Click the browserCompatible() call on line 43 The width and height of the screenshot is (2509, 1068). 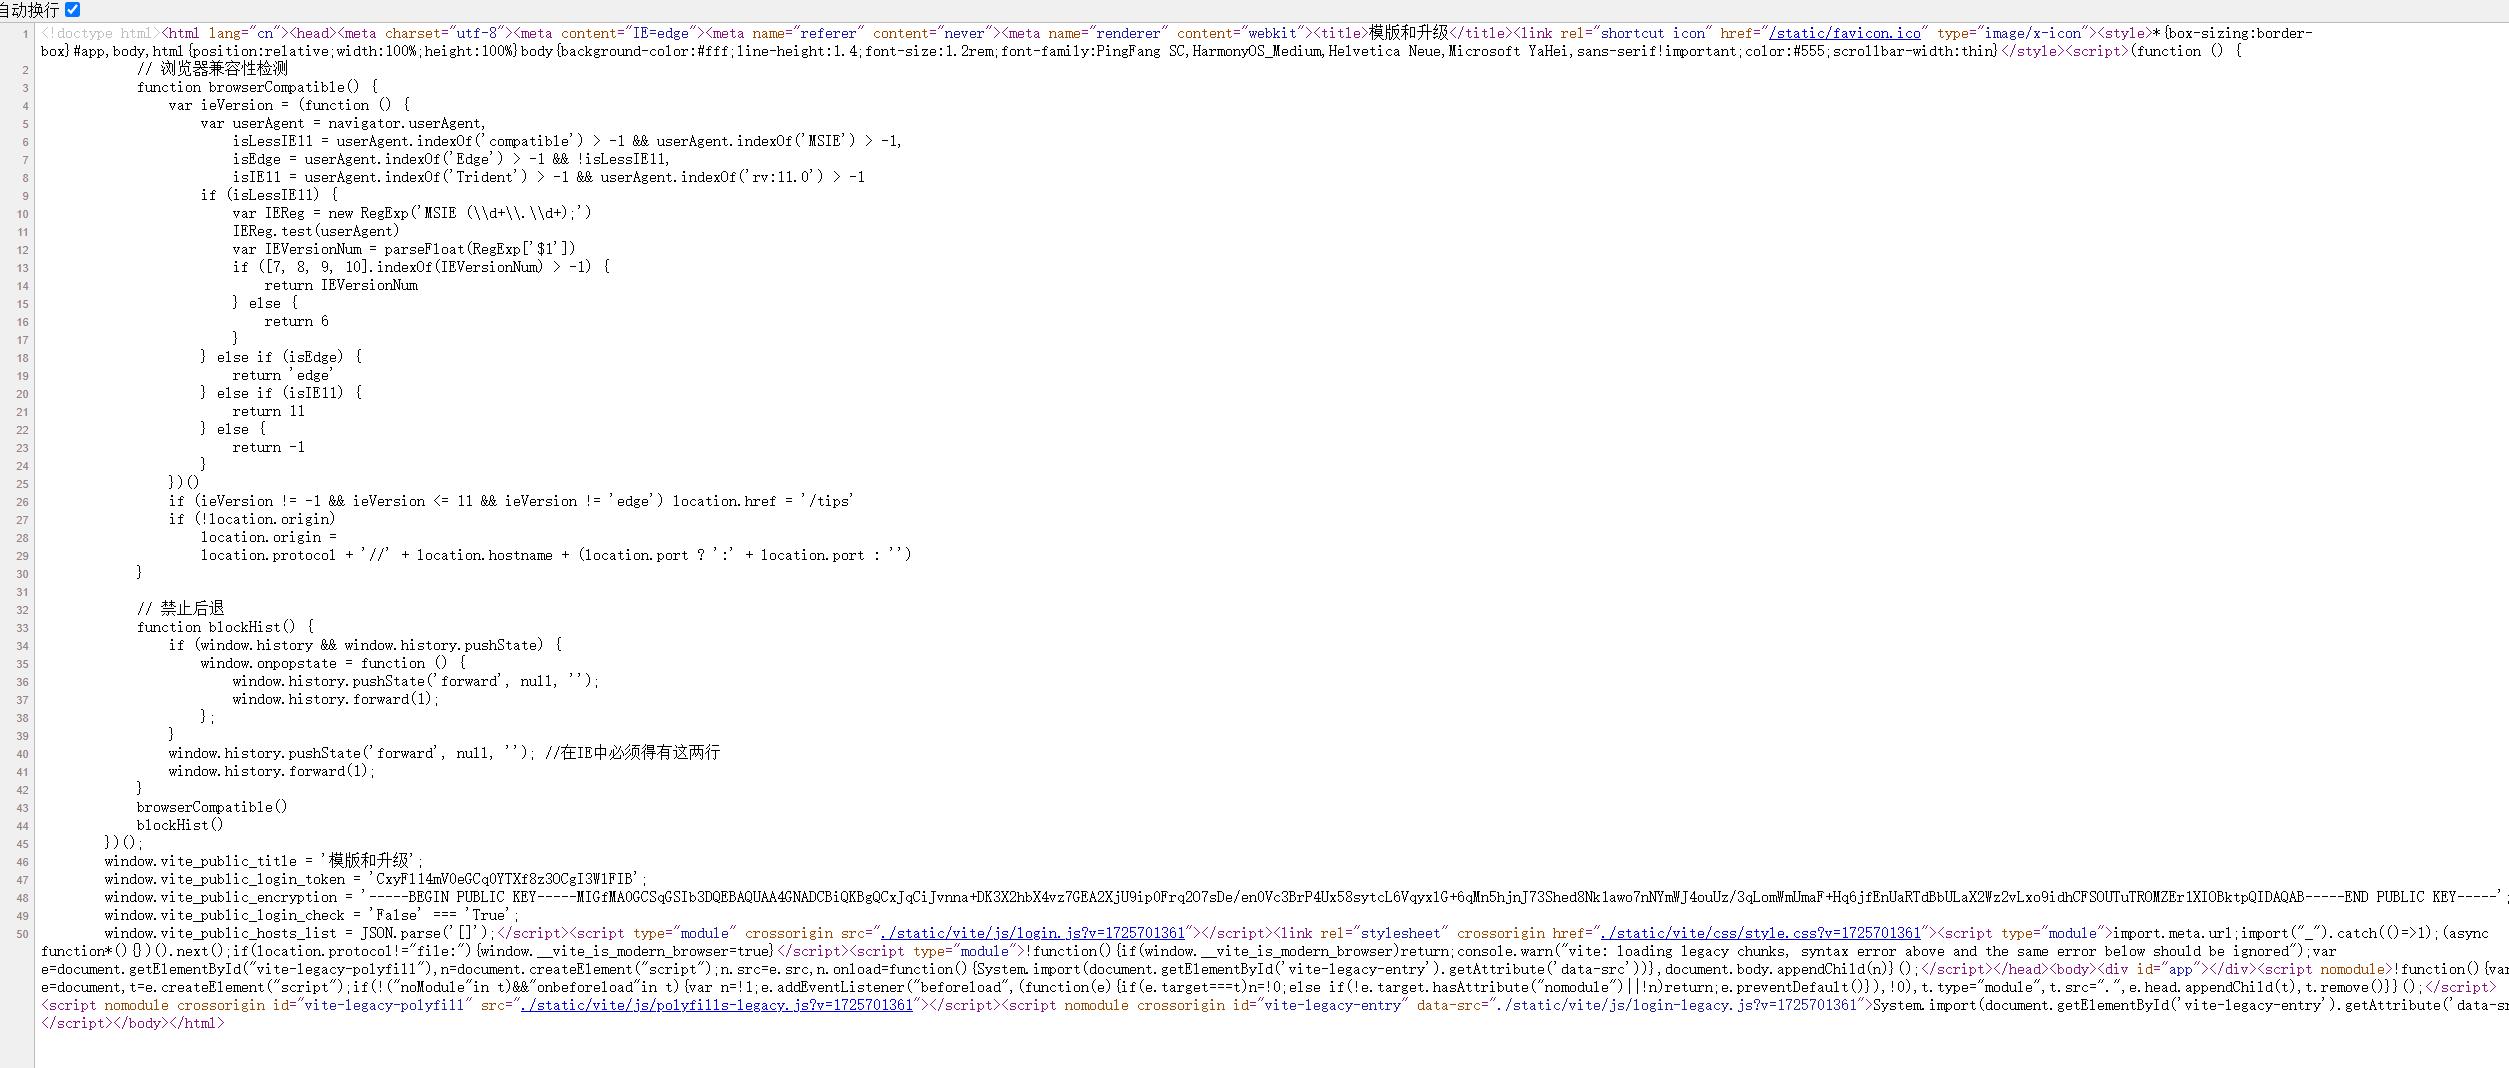pyautogui.click(x=212, y=807)
